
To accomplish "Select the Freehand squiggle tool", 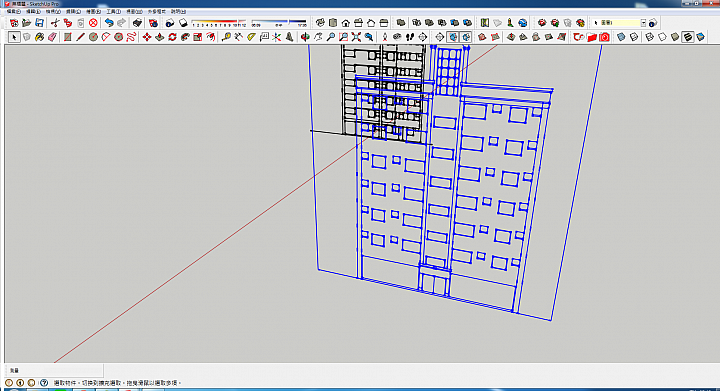I will click(131, 37).
